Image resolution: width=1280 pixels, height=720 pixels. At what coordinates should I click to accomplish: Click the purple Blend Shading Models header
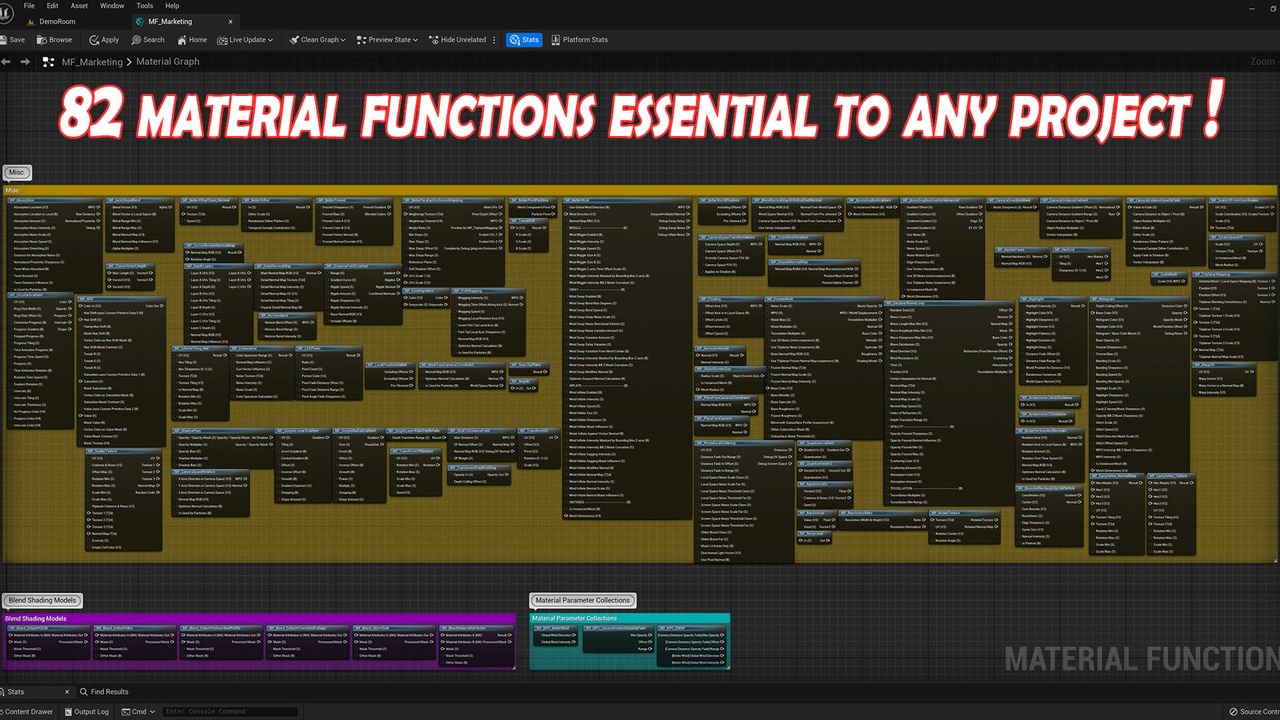258,618
